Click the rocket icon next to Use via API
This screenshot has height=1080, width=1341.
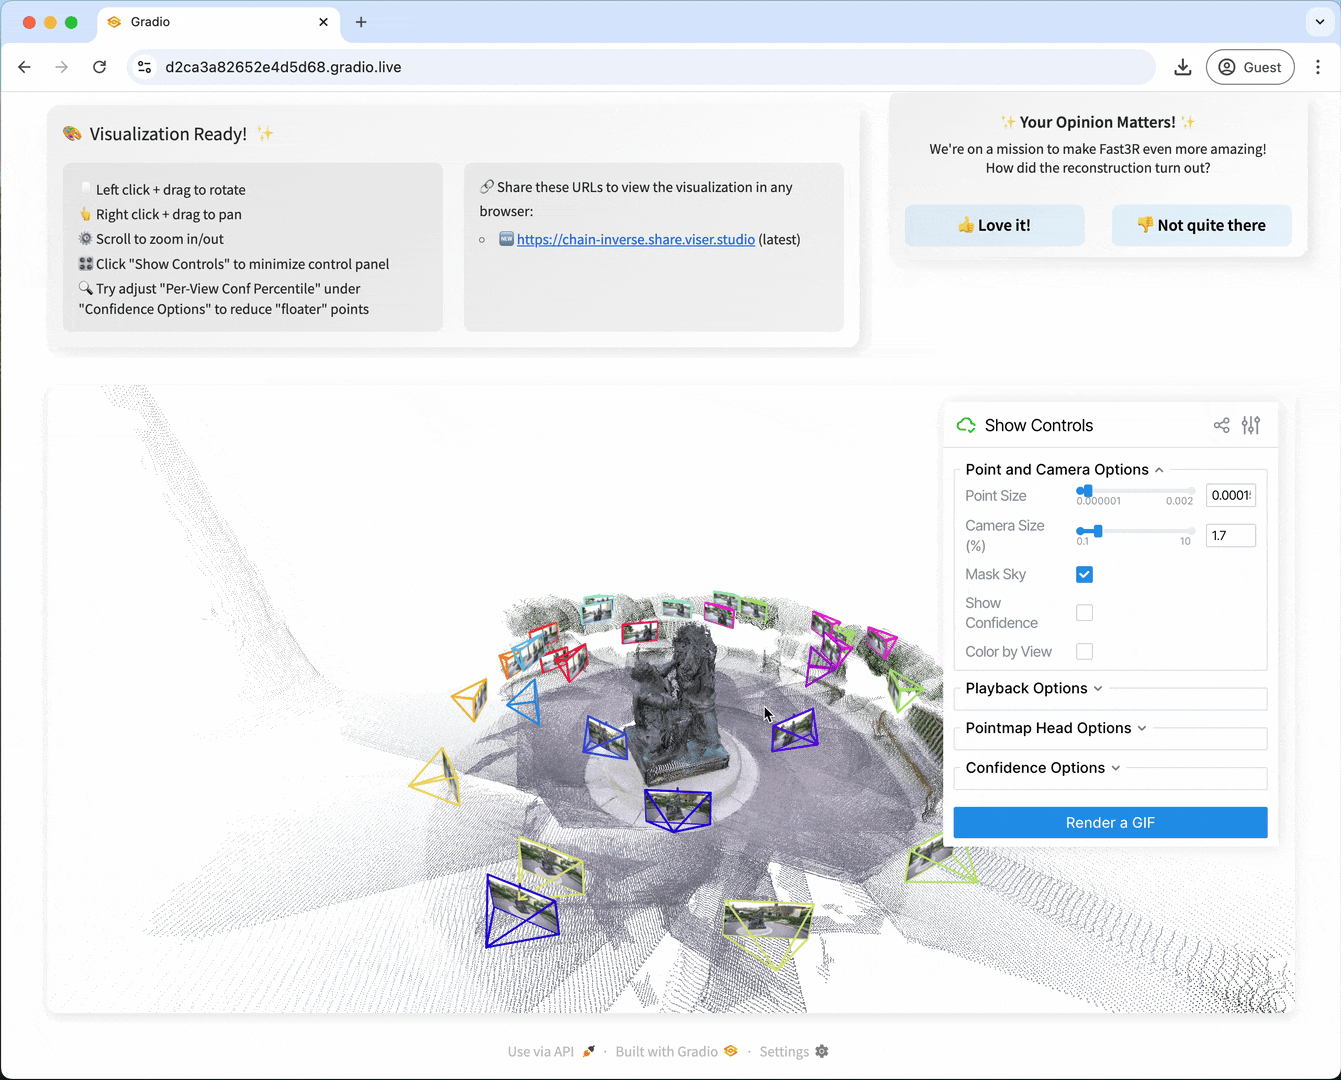[x=588, y=1050]
